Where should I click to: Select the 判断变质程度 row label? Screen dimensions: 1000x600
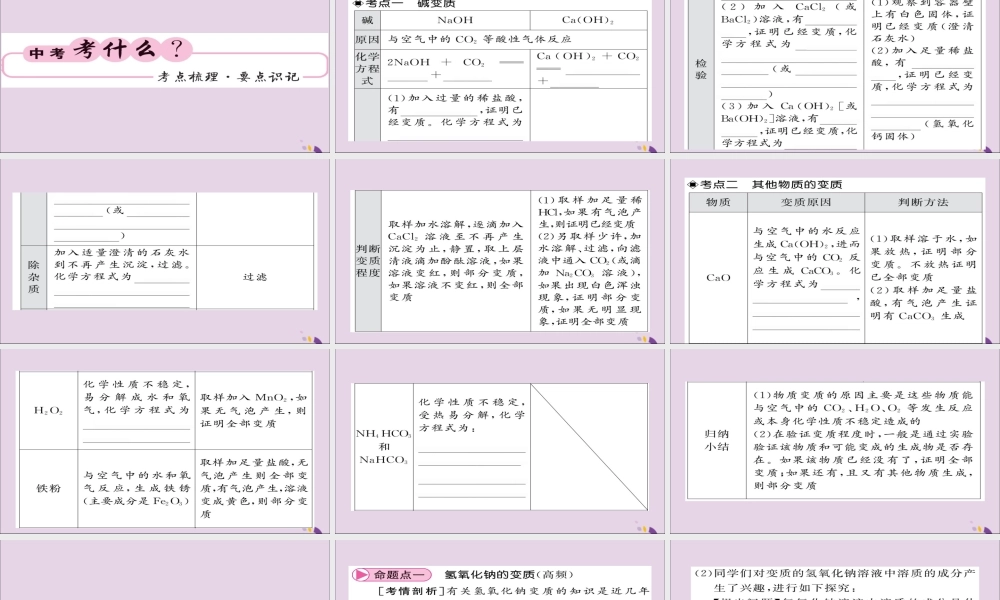point(367,260)
